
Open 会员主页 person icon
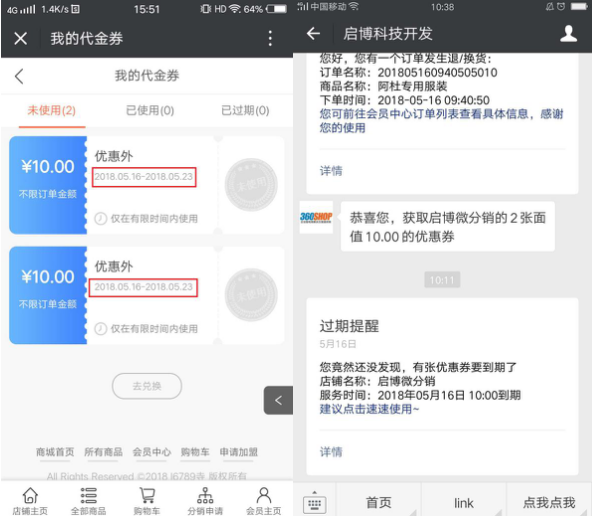[264, 495]
